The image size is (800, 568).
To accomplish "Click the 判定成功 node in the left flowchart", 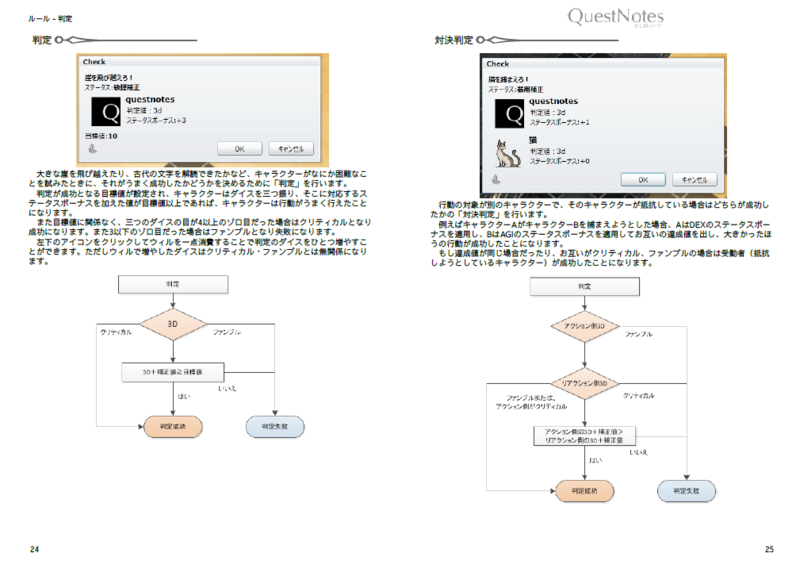I will tap(173, 427).
